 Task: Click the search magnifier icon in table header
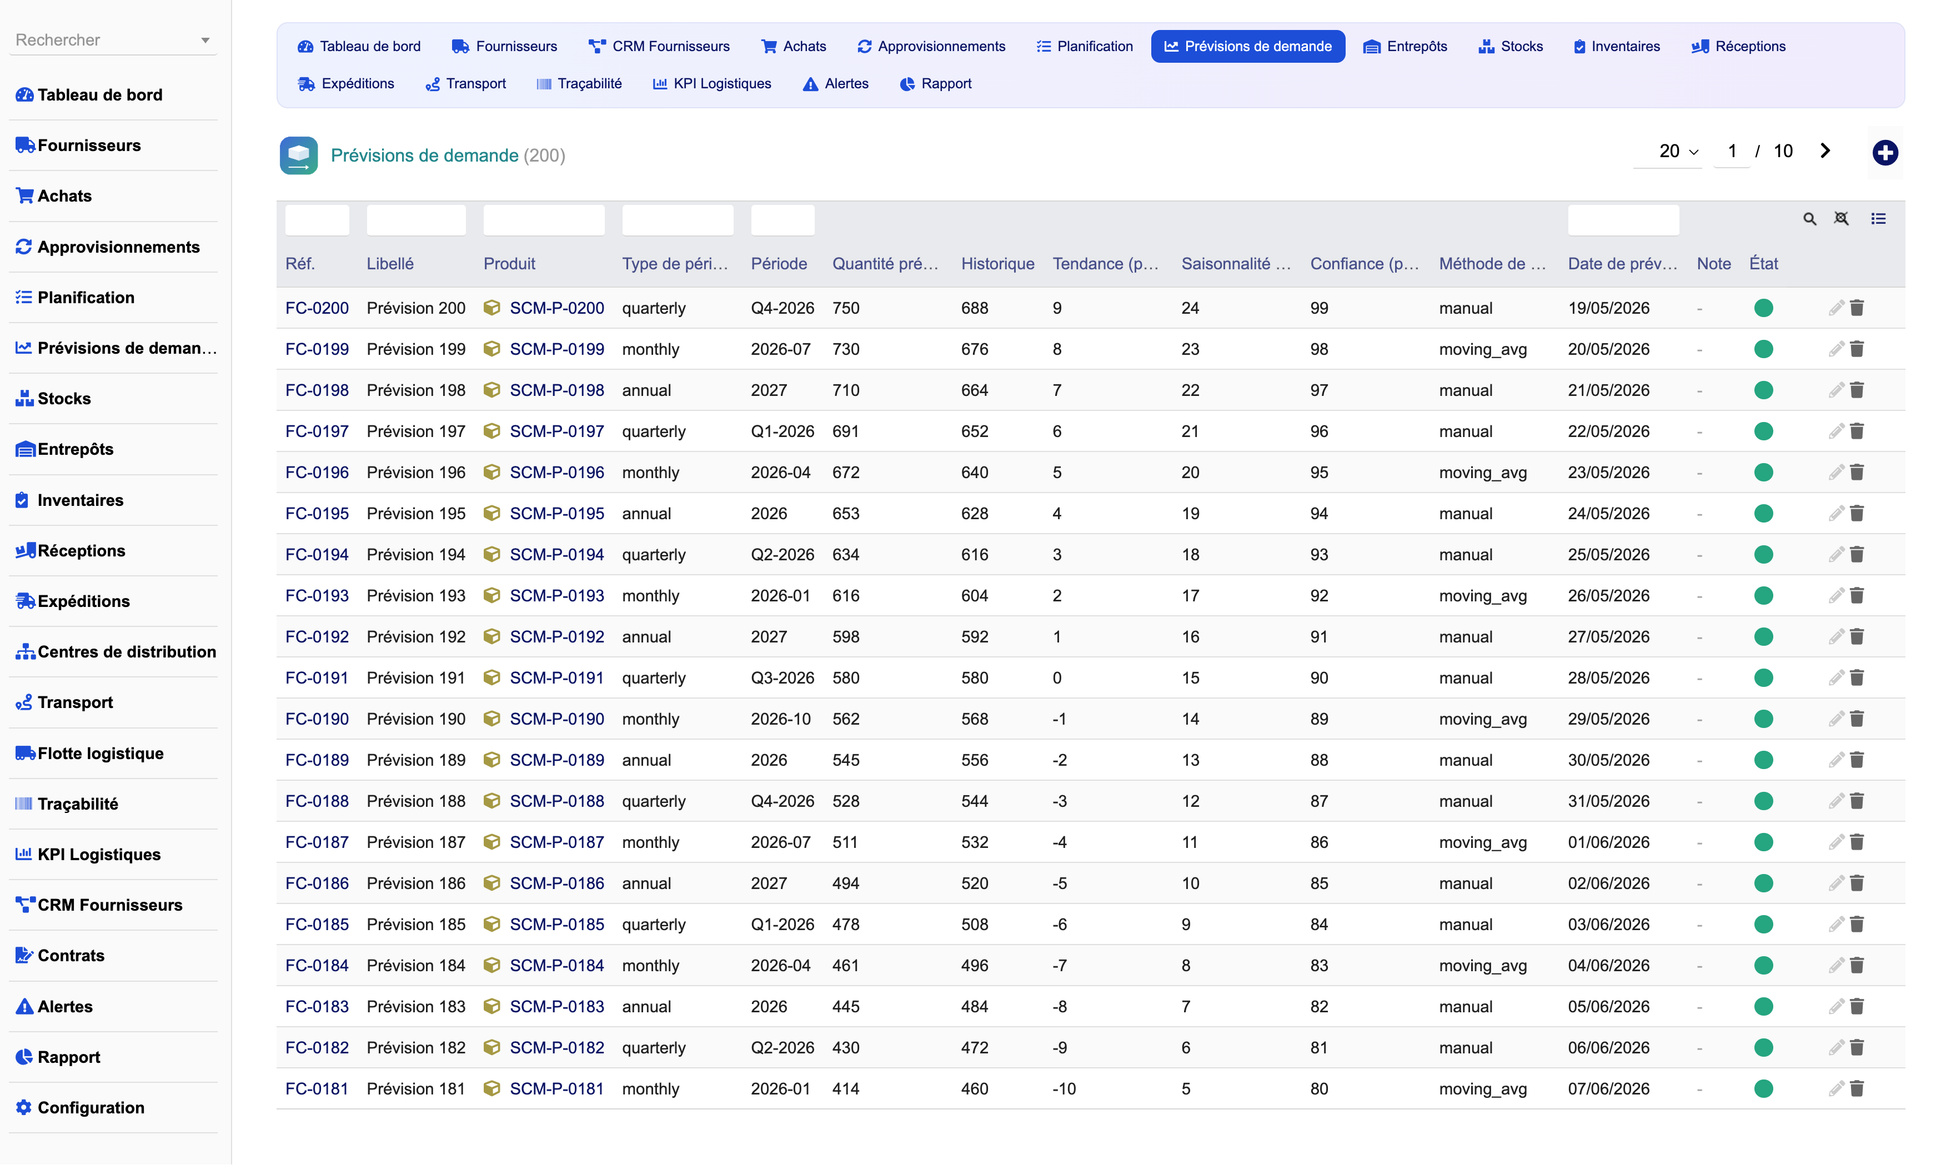tap(1809, 219)
